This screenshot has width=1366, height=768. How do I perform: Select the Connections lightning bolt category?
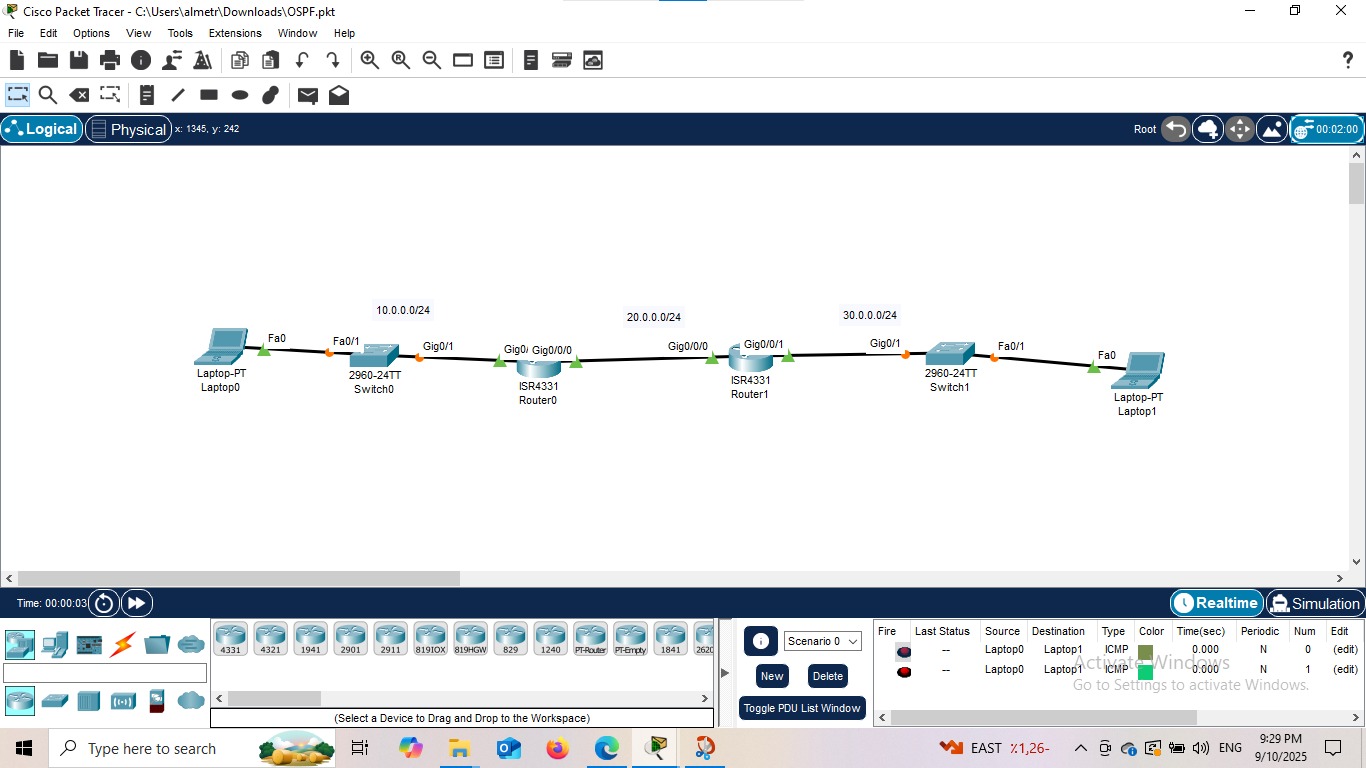123,644
